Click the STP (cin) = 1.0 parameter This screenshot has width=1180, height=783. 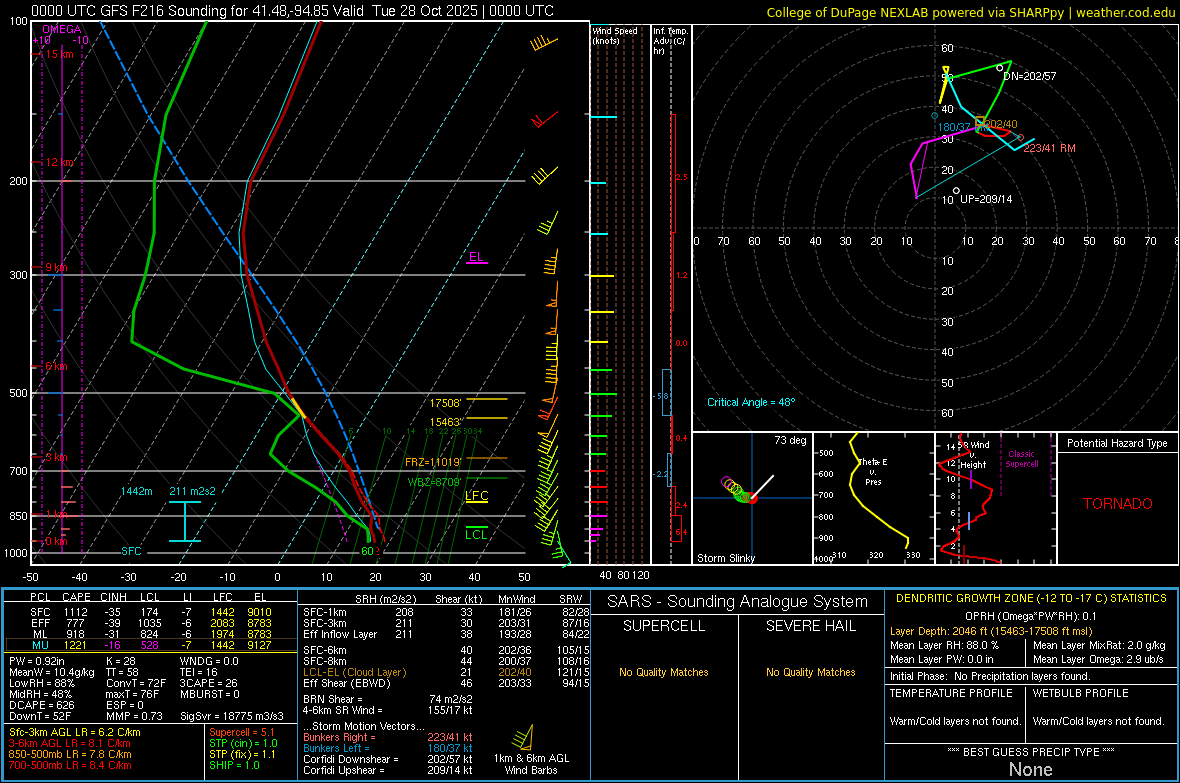point(243,743)
